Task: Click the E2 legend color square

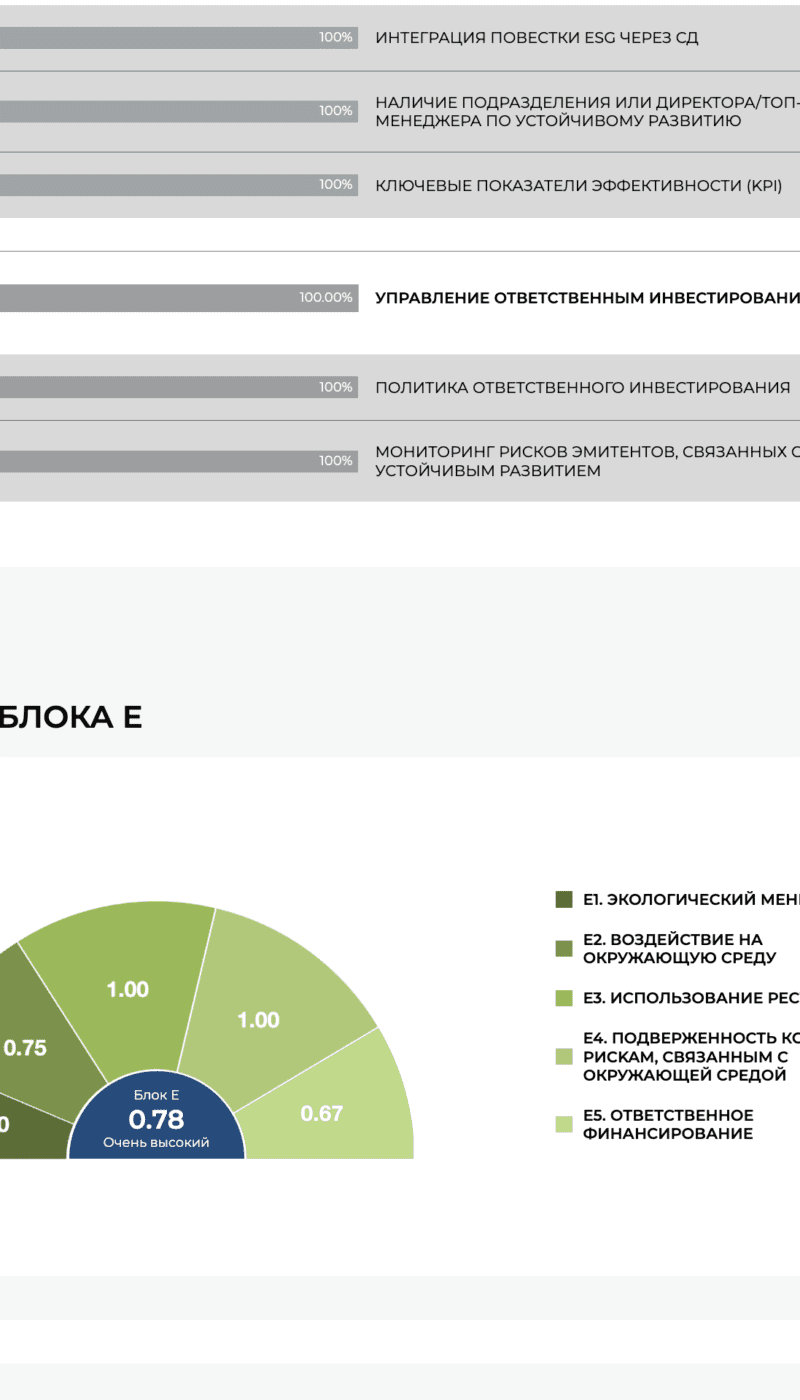Action: 563,948
